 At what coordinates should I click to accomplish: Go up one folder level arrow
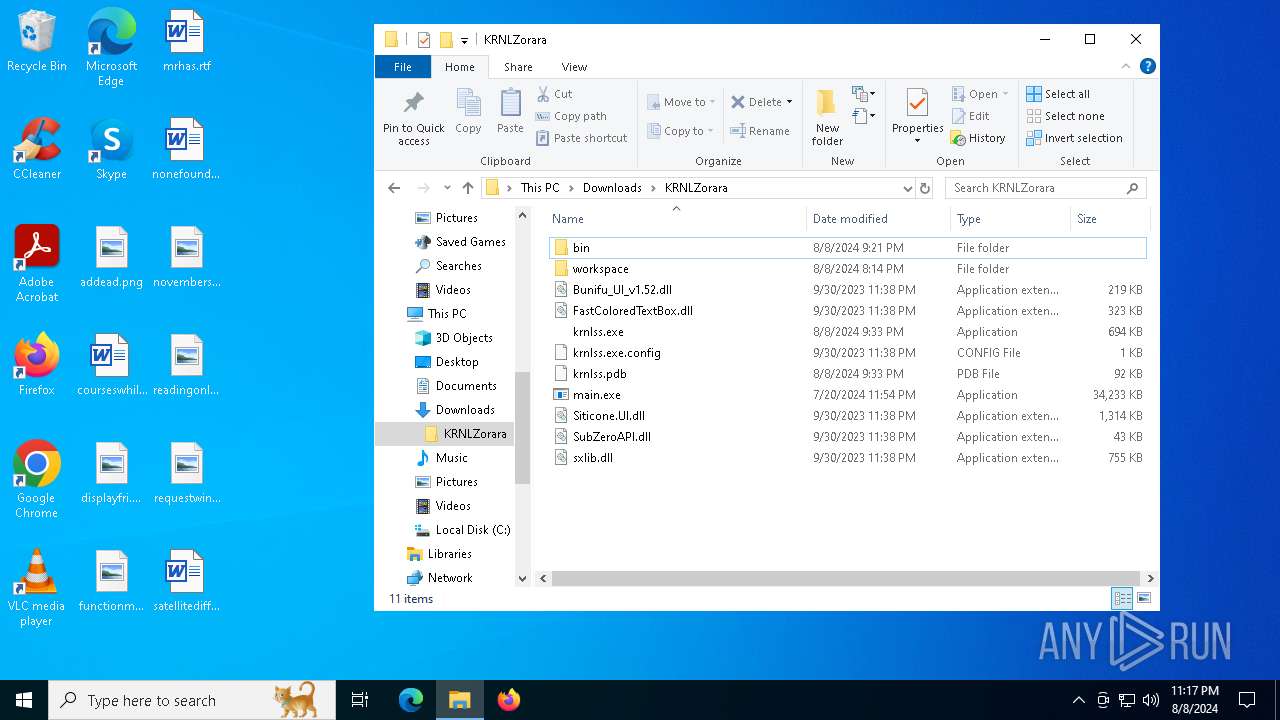(468, 188)
